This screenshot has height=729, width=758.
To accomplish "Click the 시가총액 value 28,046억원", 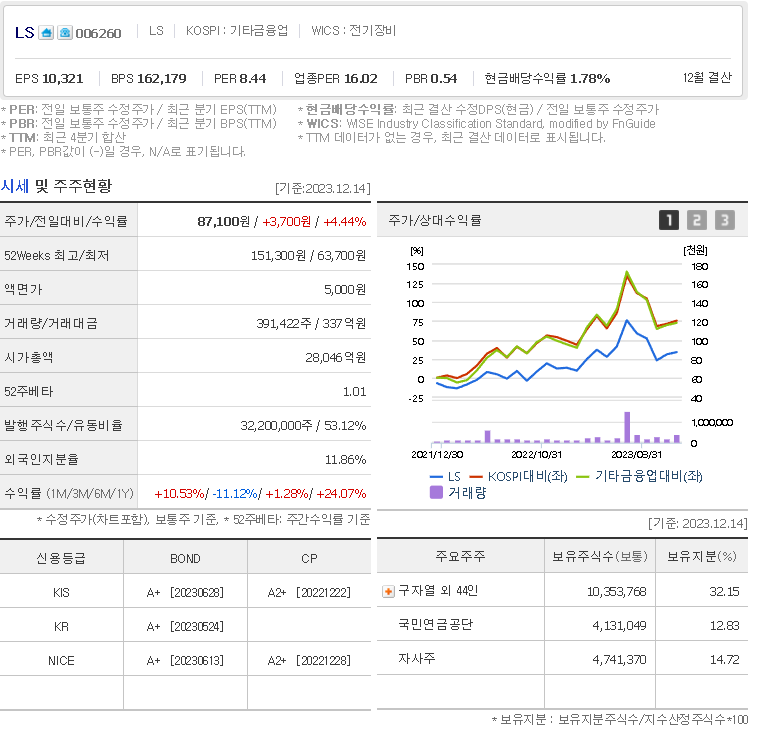I will (335, 357).
